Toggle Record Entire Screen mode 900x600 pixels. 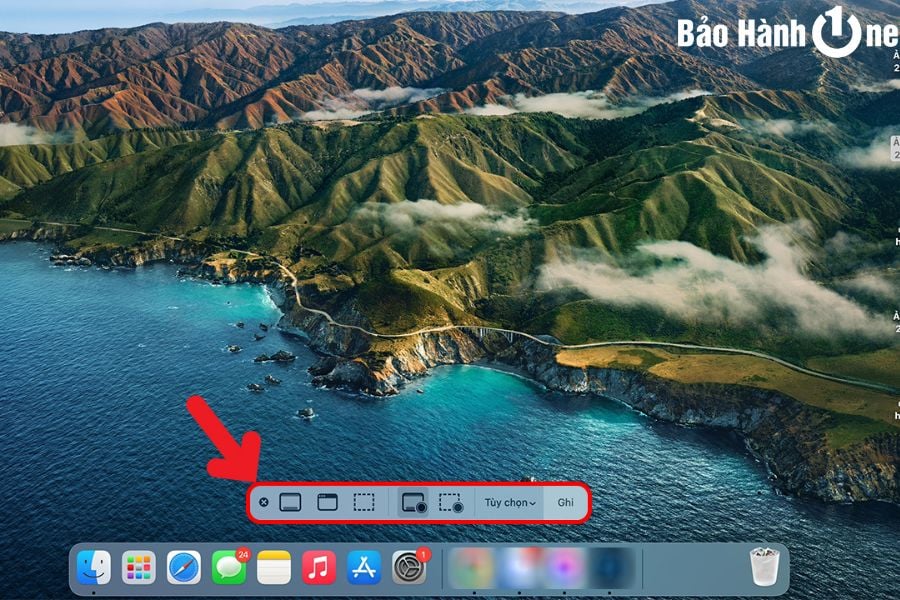point(414,502)
